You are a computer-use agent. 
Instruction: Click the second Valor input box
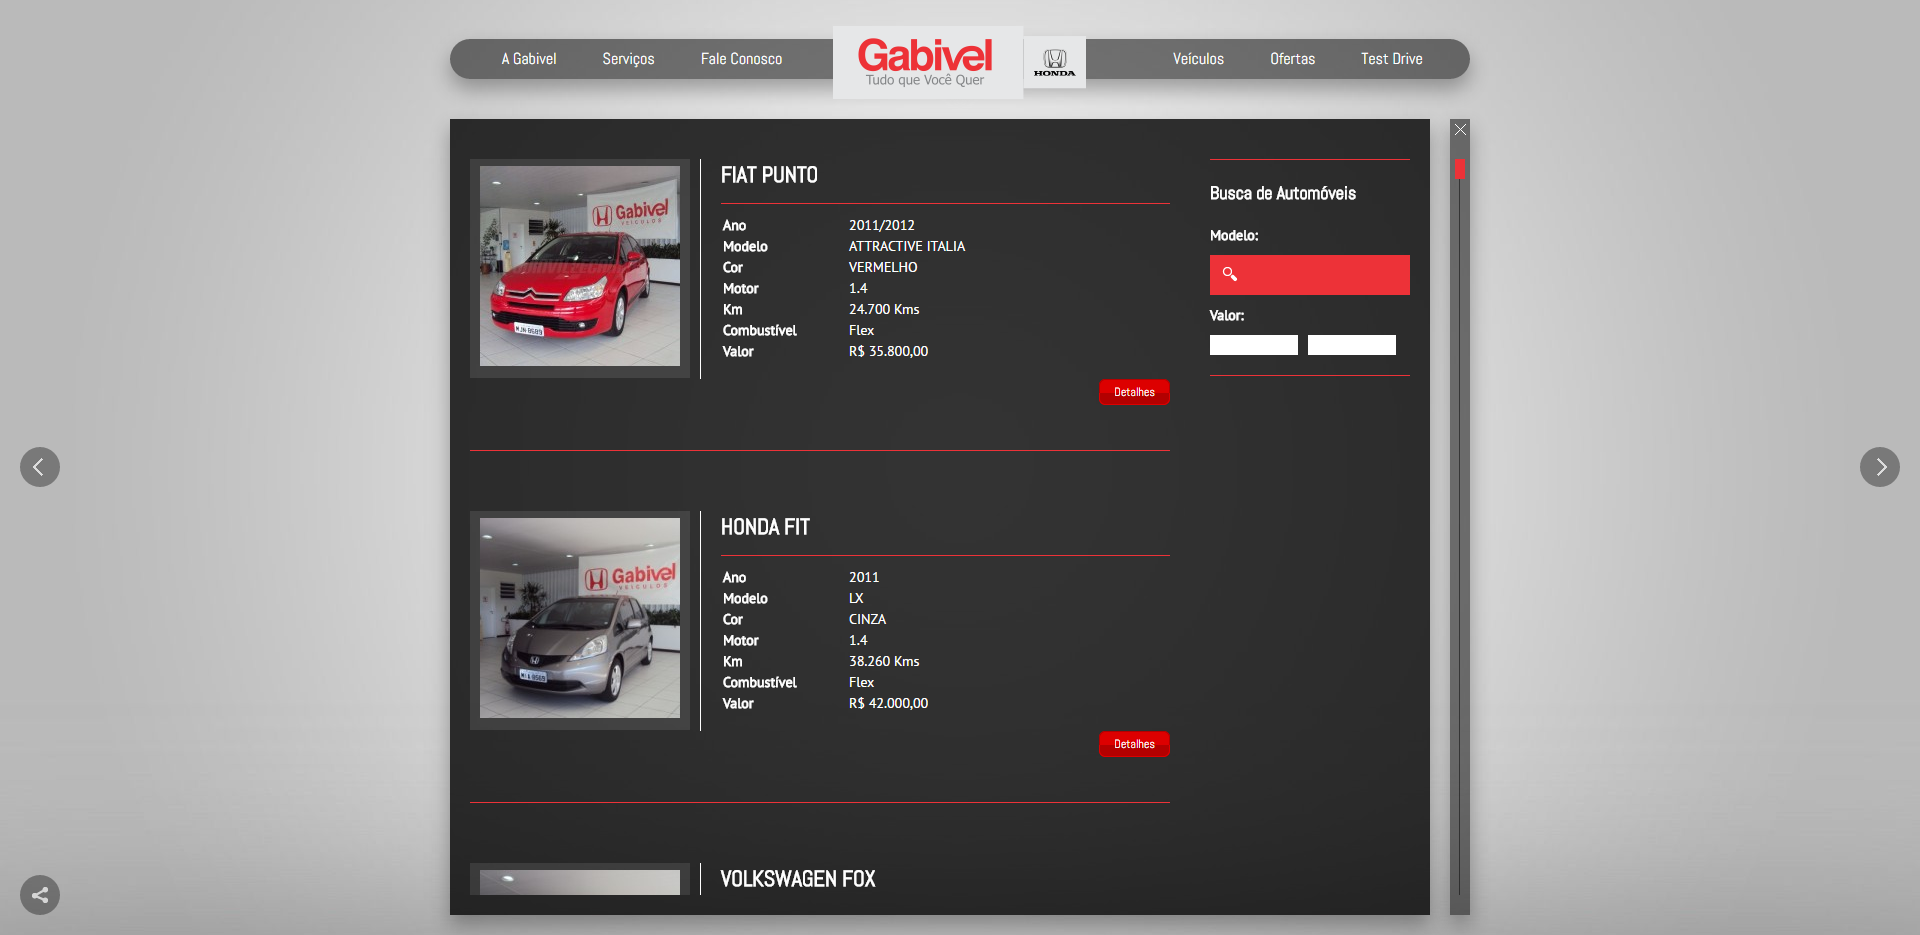[1352, 345]
